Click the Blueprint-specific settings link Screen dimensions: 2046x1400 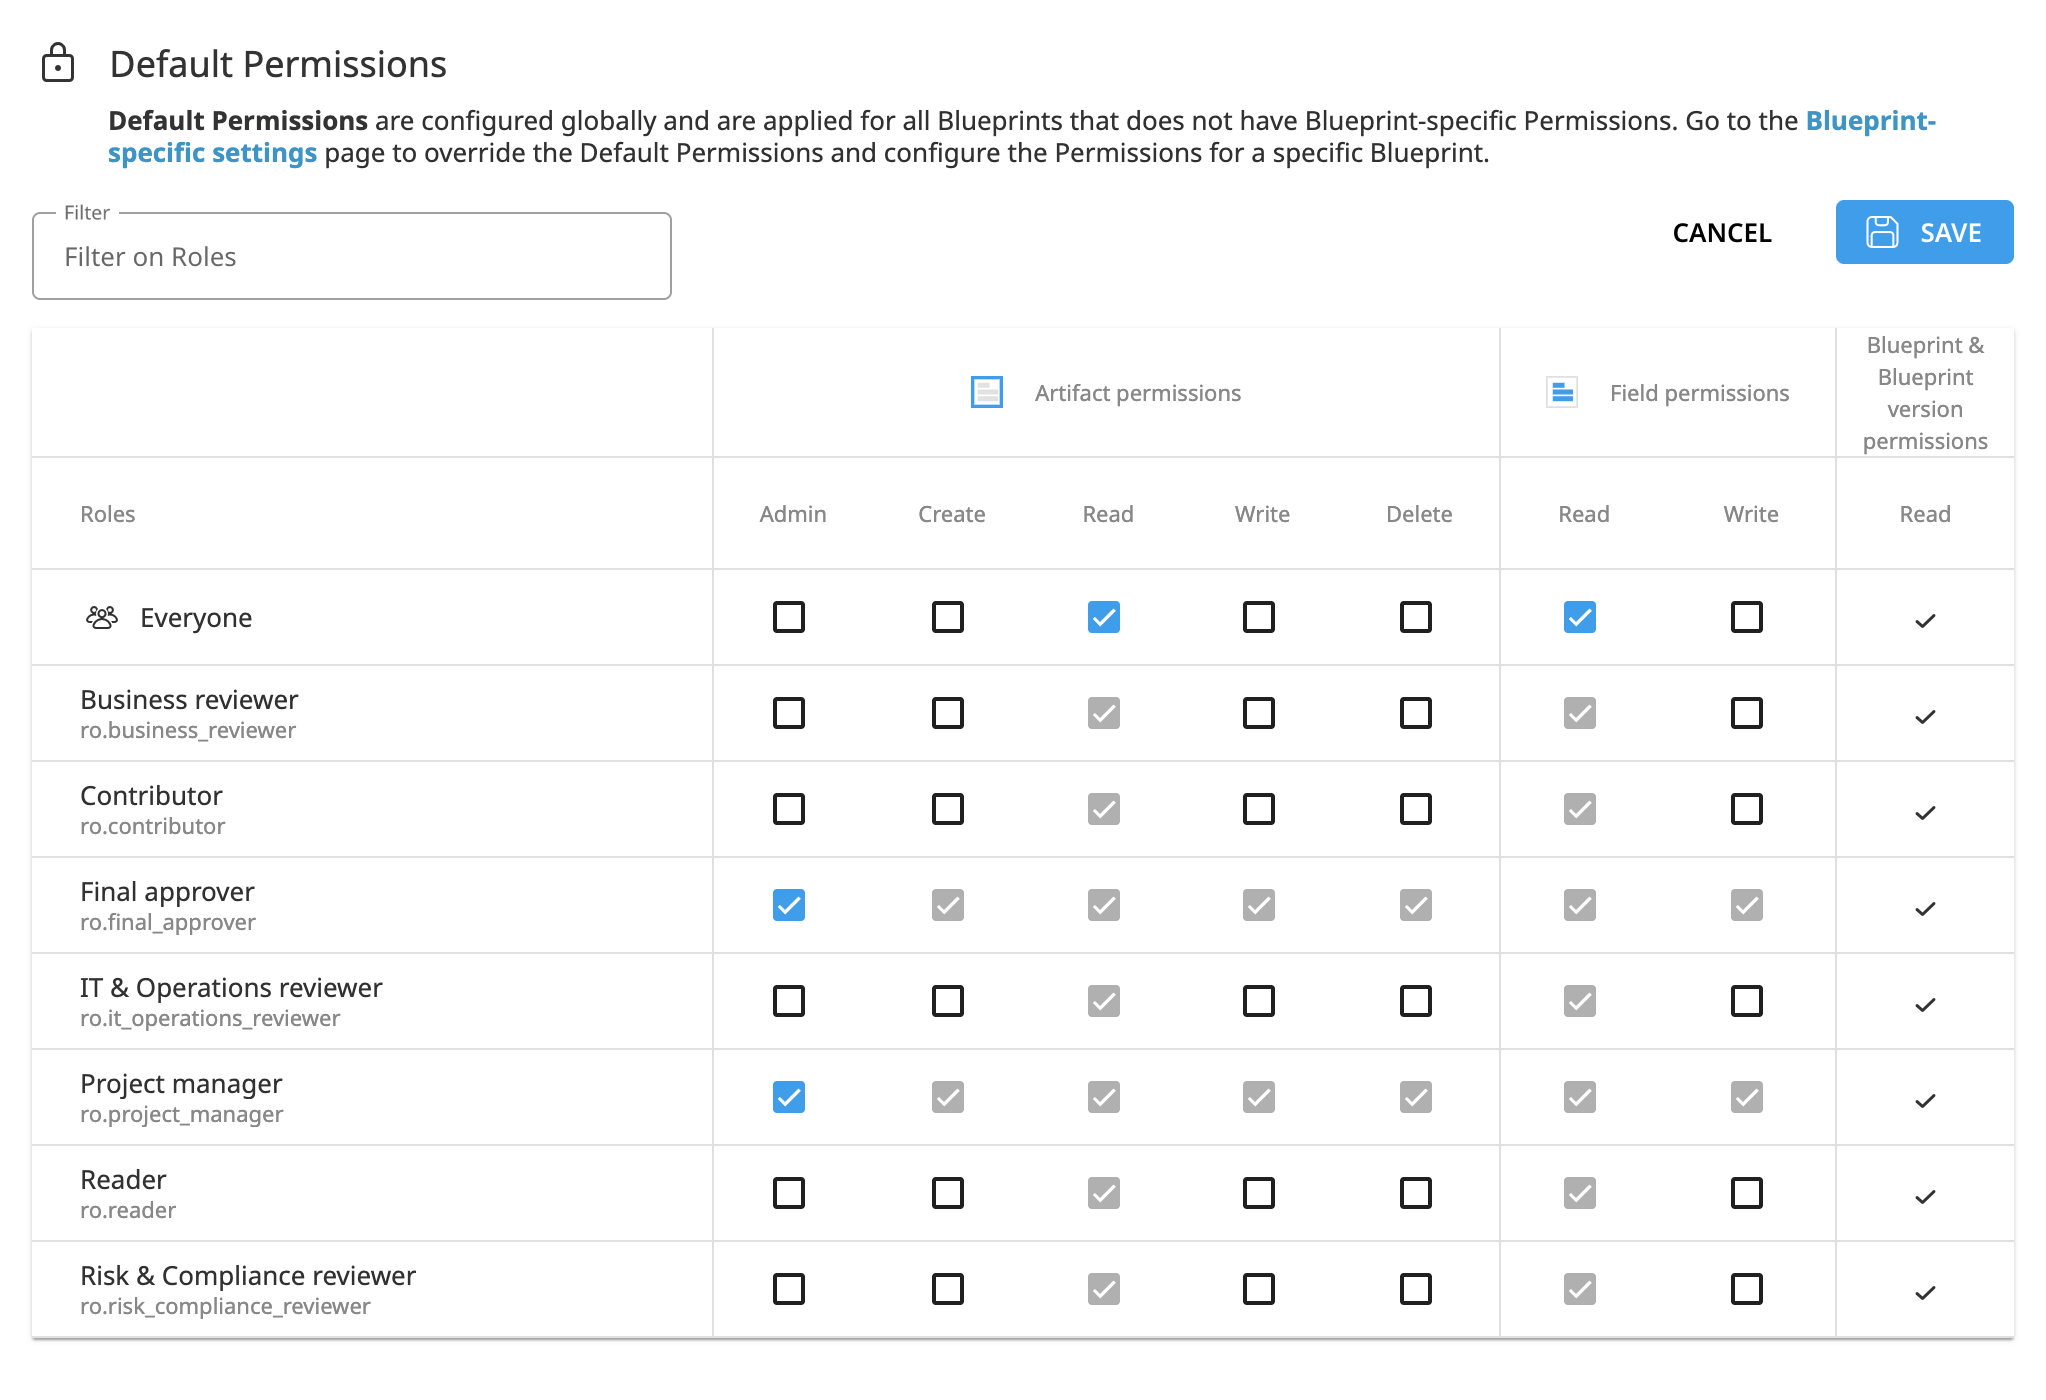point(214,152)
